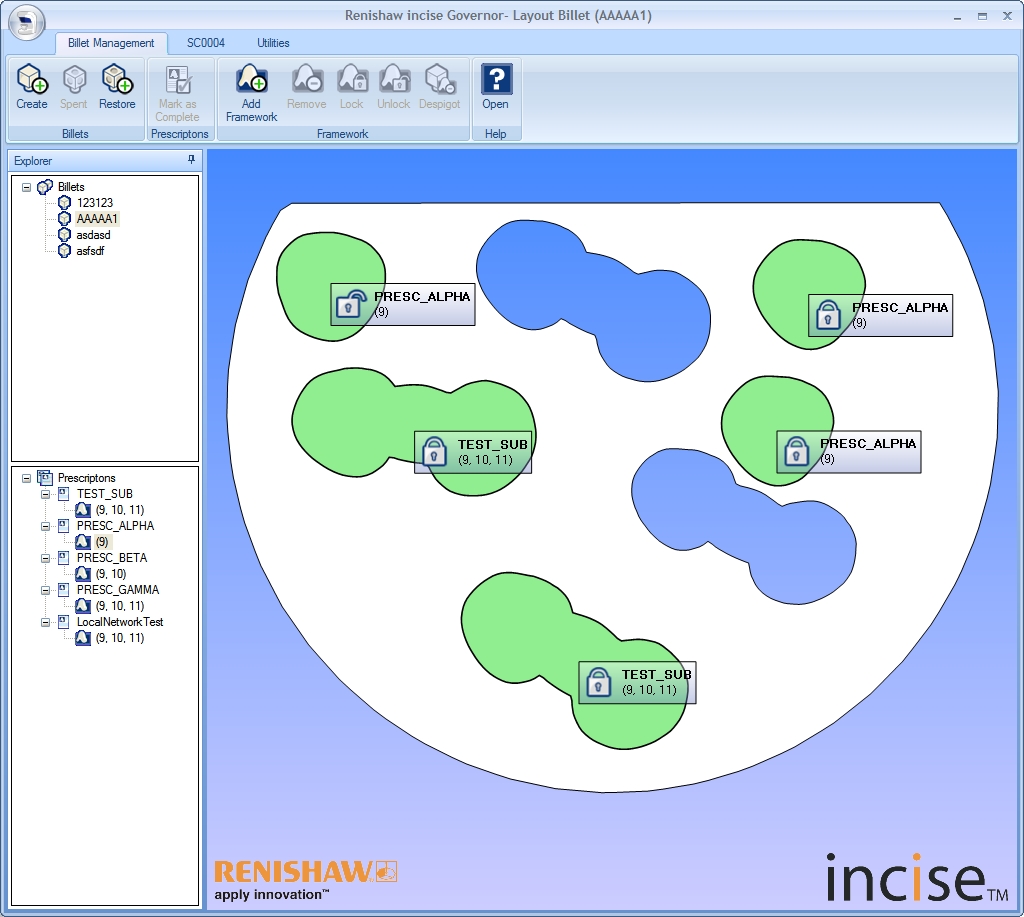Viewport: 1024px width, 917px height.
Task: Switch to the SC0004 tab
Action: coord(205,43)
